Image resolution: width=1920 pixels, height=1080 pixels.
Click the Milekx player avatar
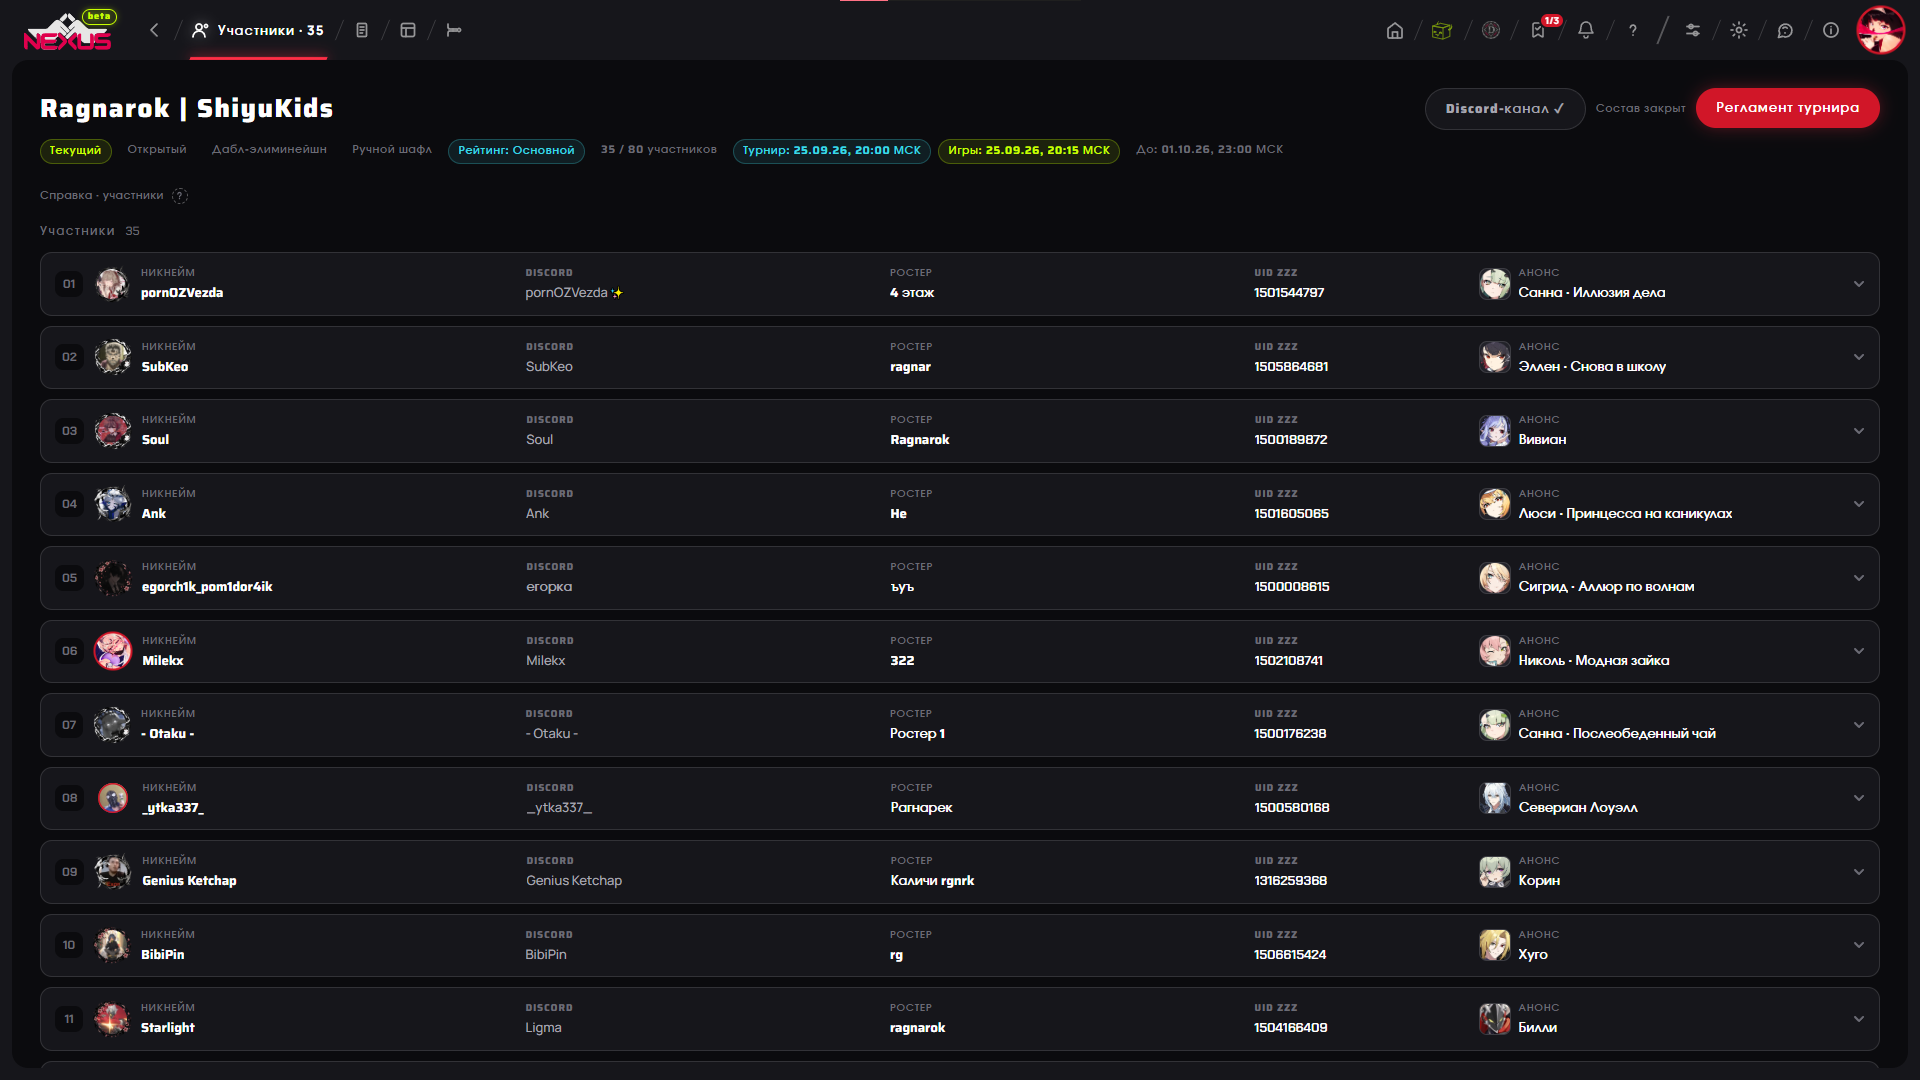coord(113,651)
